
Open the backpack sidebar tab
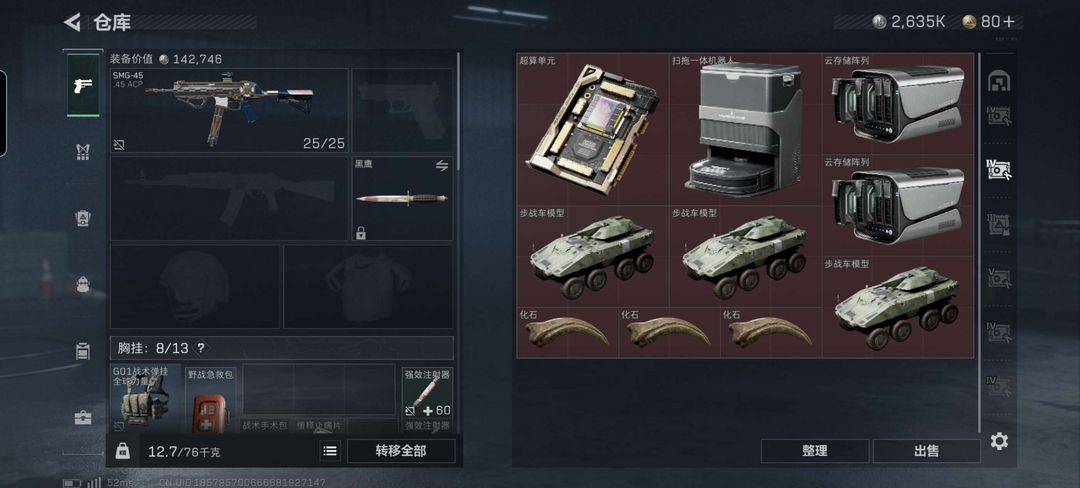click(x=83, y=284)
